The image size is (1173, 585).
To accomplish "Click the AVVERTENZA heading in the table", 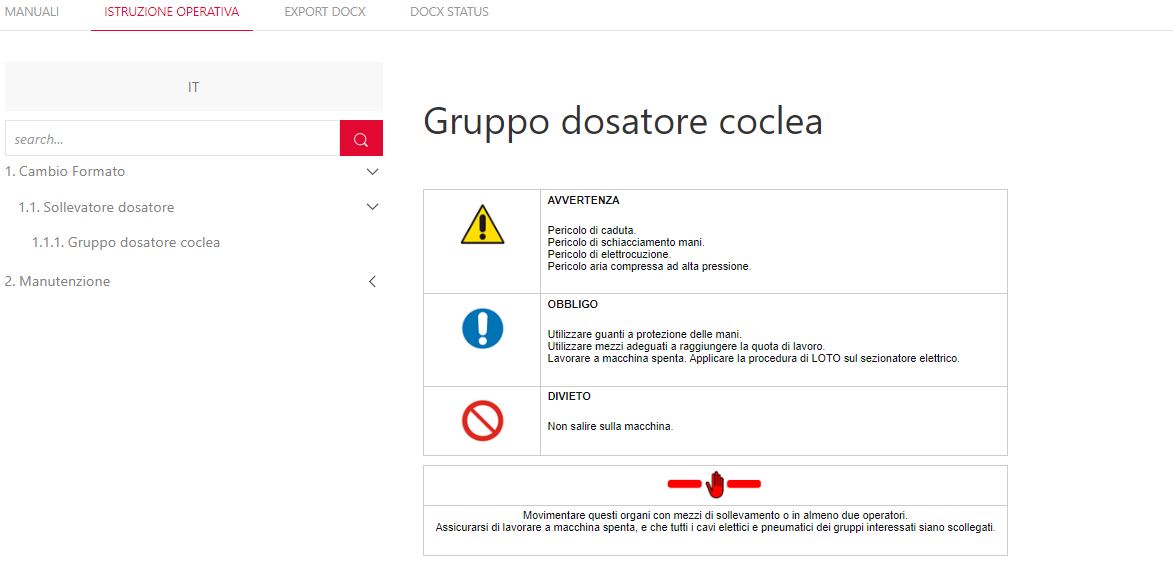I will click(x=583, y=200).
